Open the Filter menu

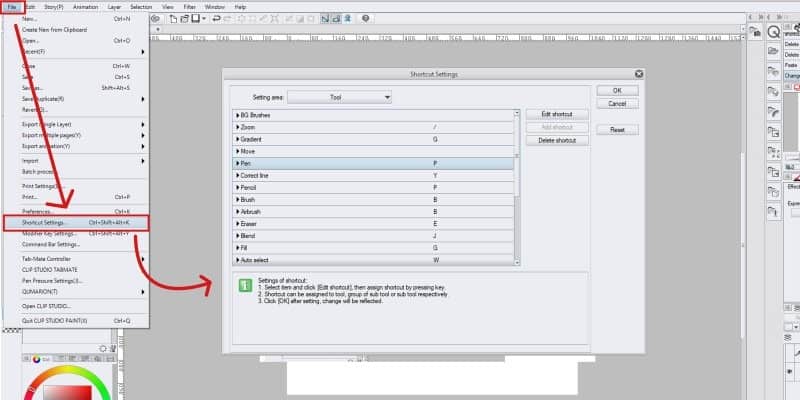click(x=189, y=7)
